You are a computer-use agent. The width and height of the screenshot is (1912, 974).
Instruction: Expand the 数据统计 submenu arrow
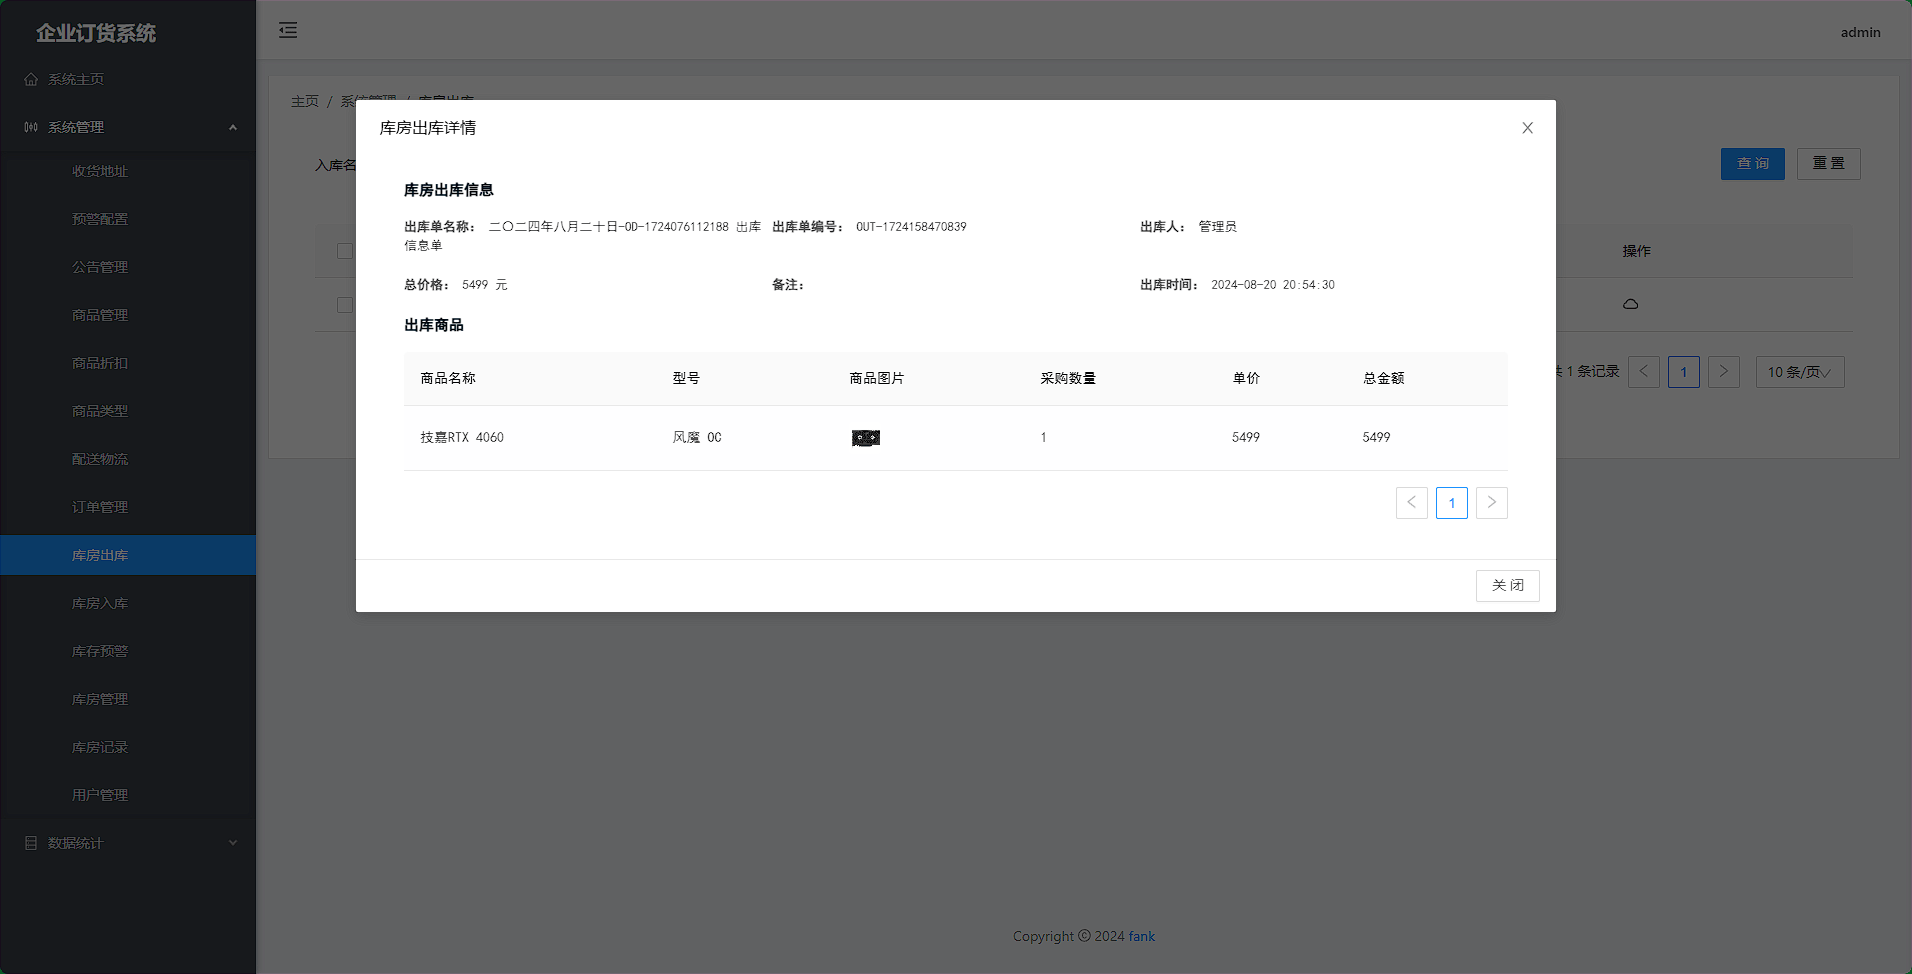pyautogui.click(x=233, y=843)
